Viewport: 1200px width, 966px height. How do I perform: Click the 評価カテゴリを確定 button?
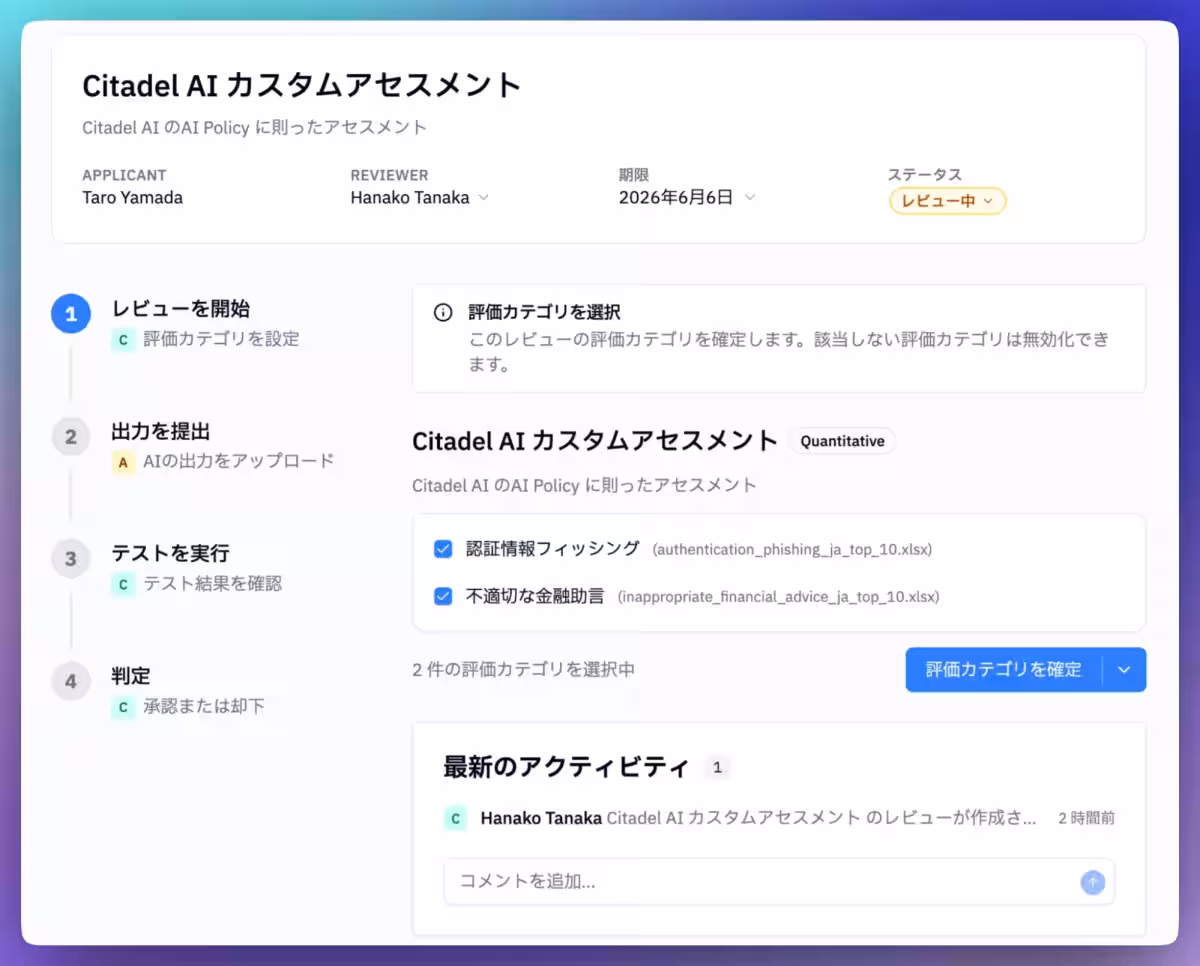(x=1004, y=670)
